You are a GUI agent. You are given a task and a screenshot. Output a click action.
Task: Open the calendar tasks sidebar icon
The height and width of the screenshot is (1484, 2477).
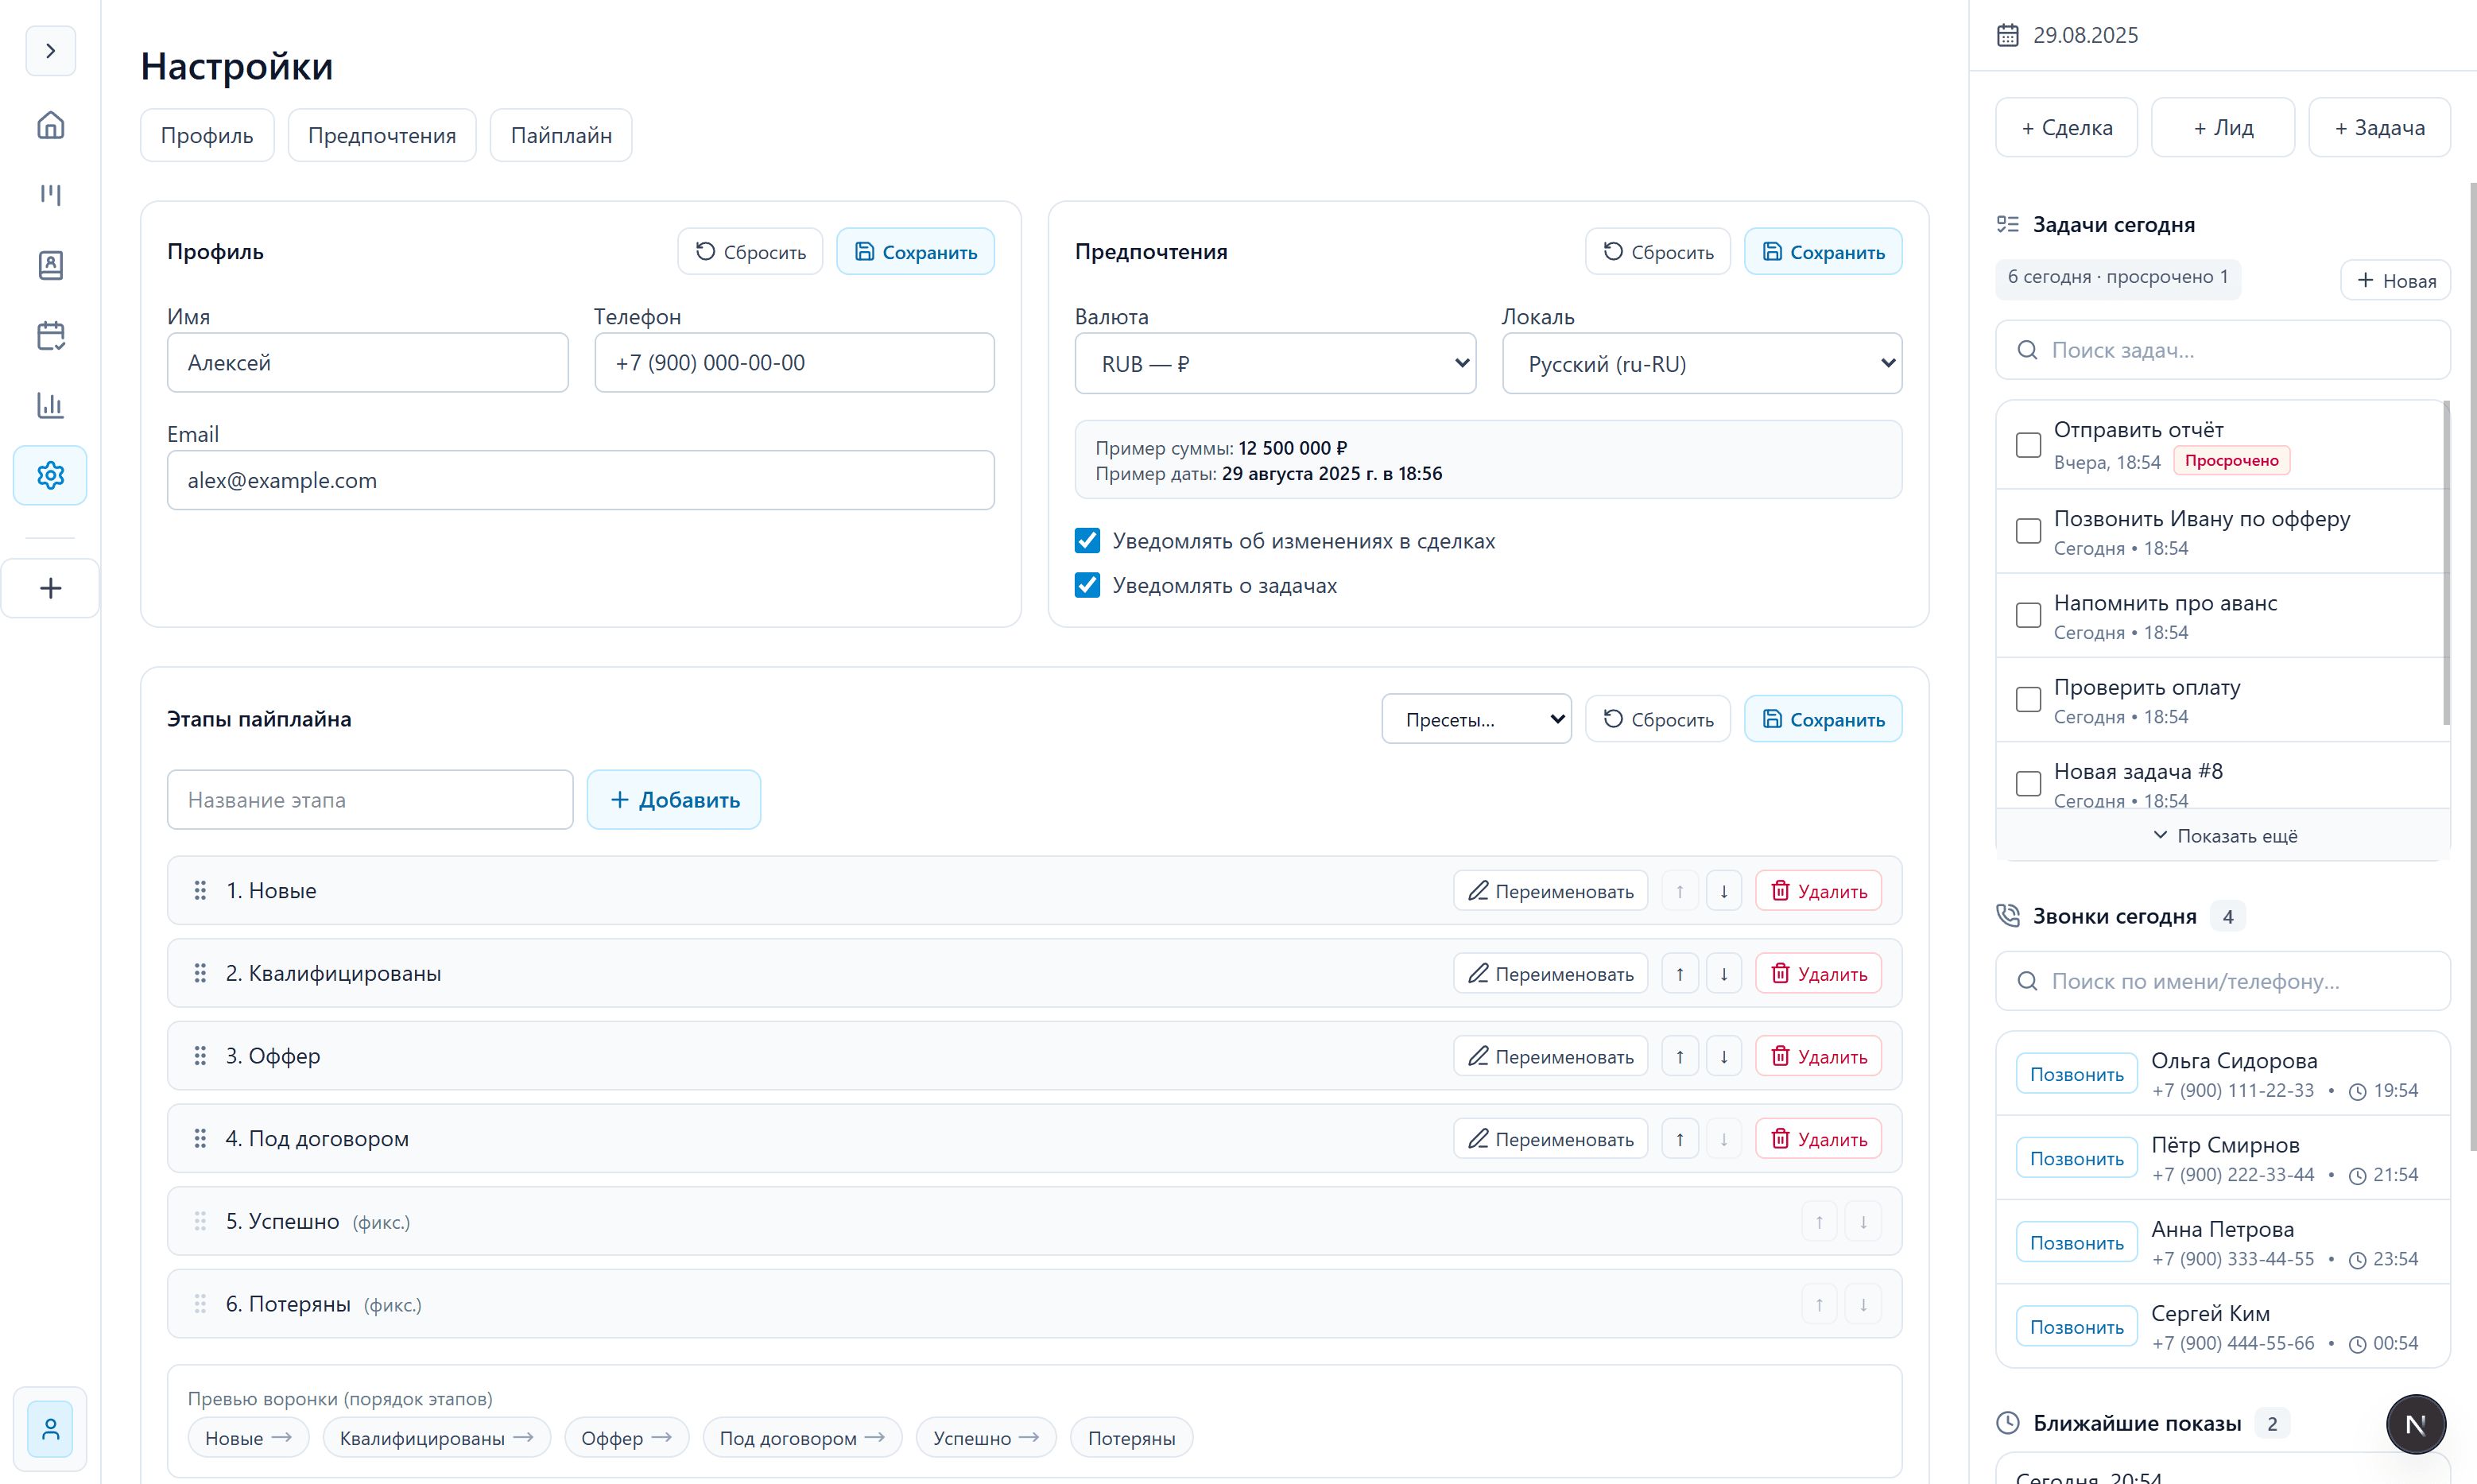pos(50,335)
